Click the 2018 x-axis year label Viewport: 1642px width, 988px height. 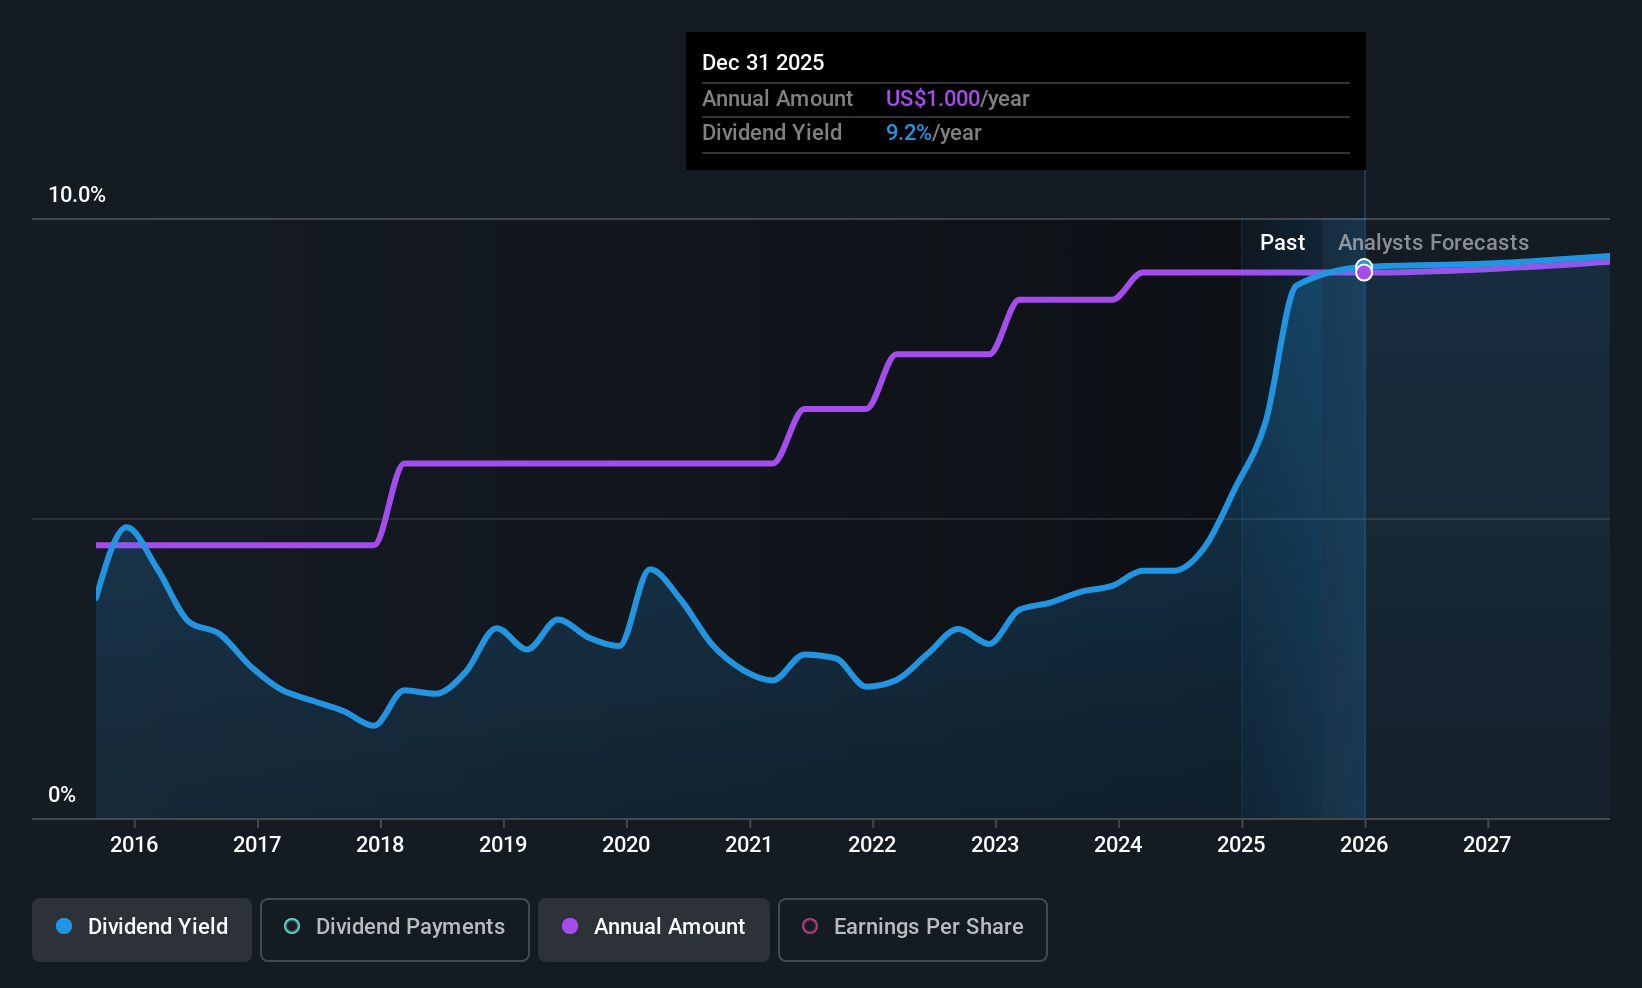coord(380,844)
